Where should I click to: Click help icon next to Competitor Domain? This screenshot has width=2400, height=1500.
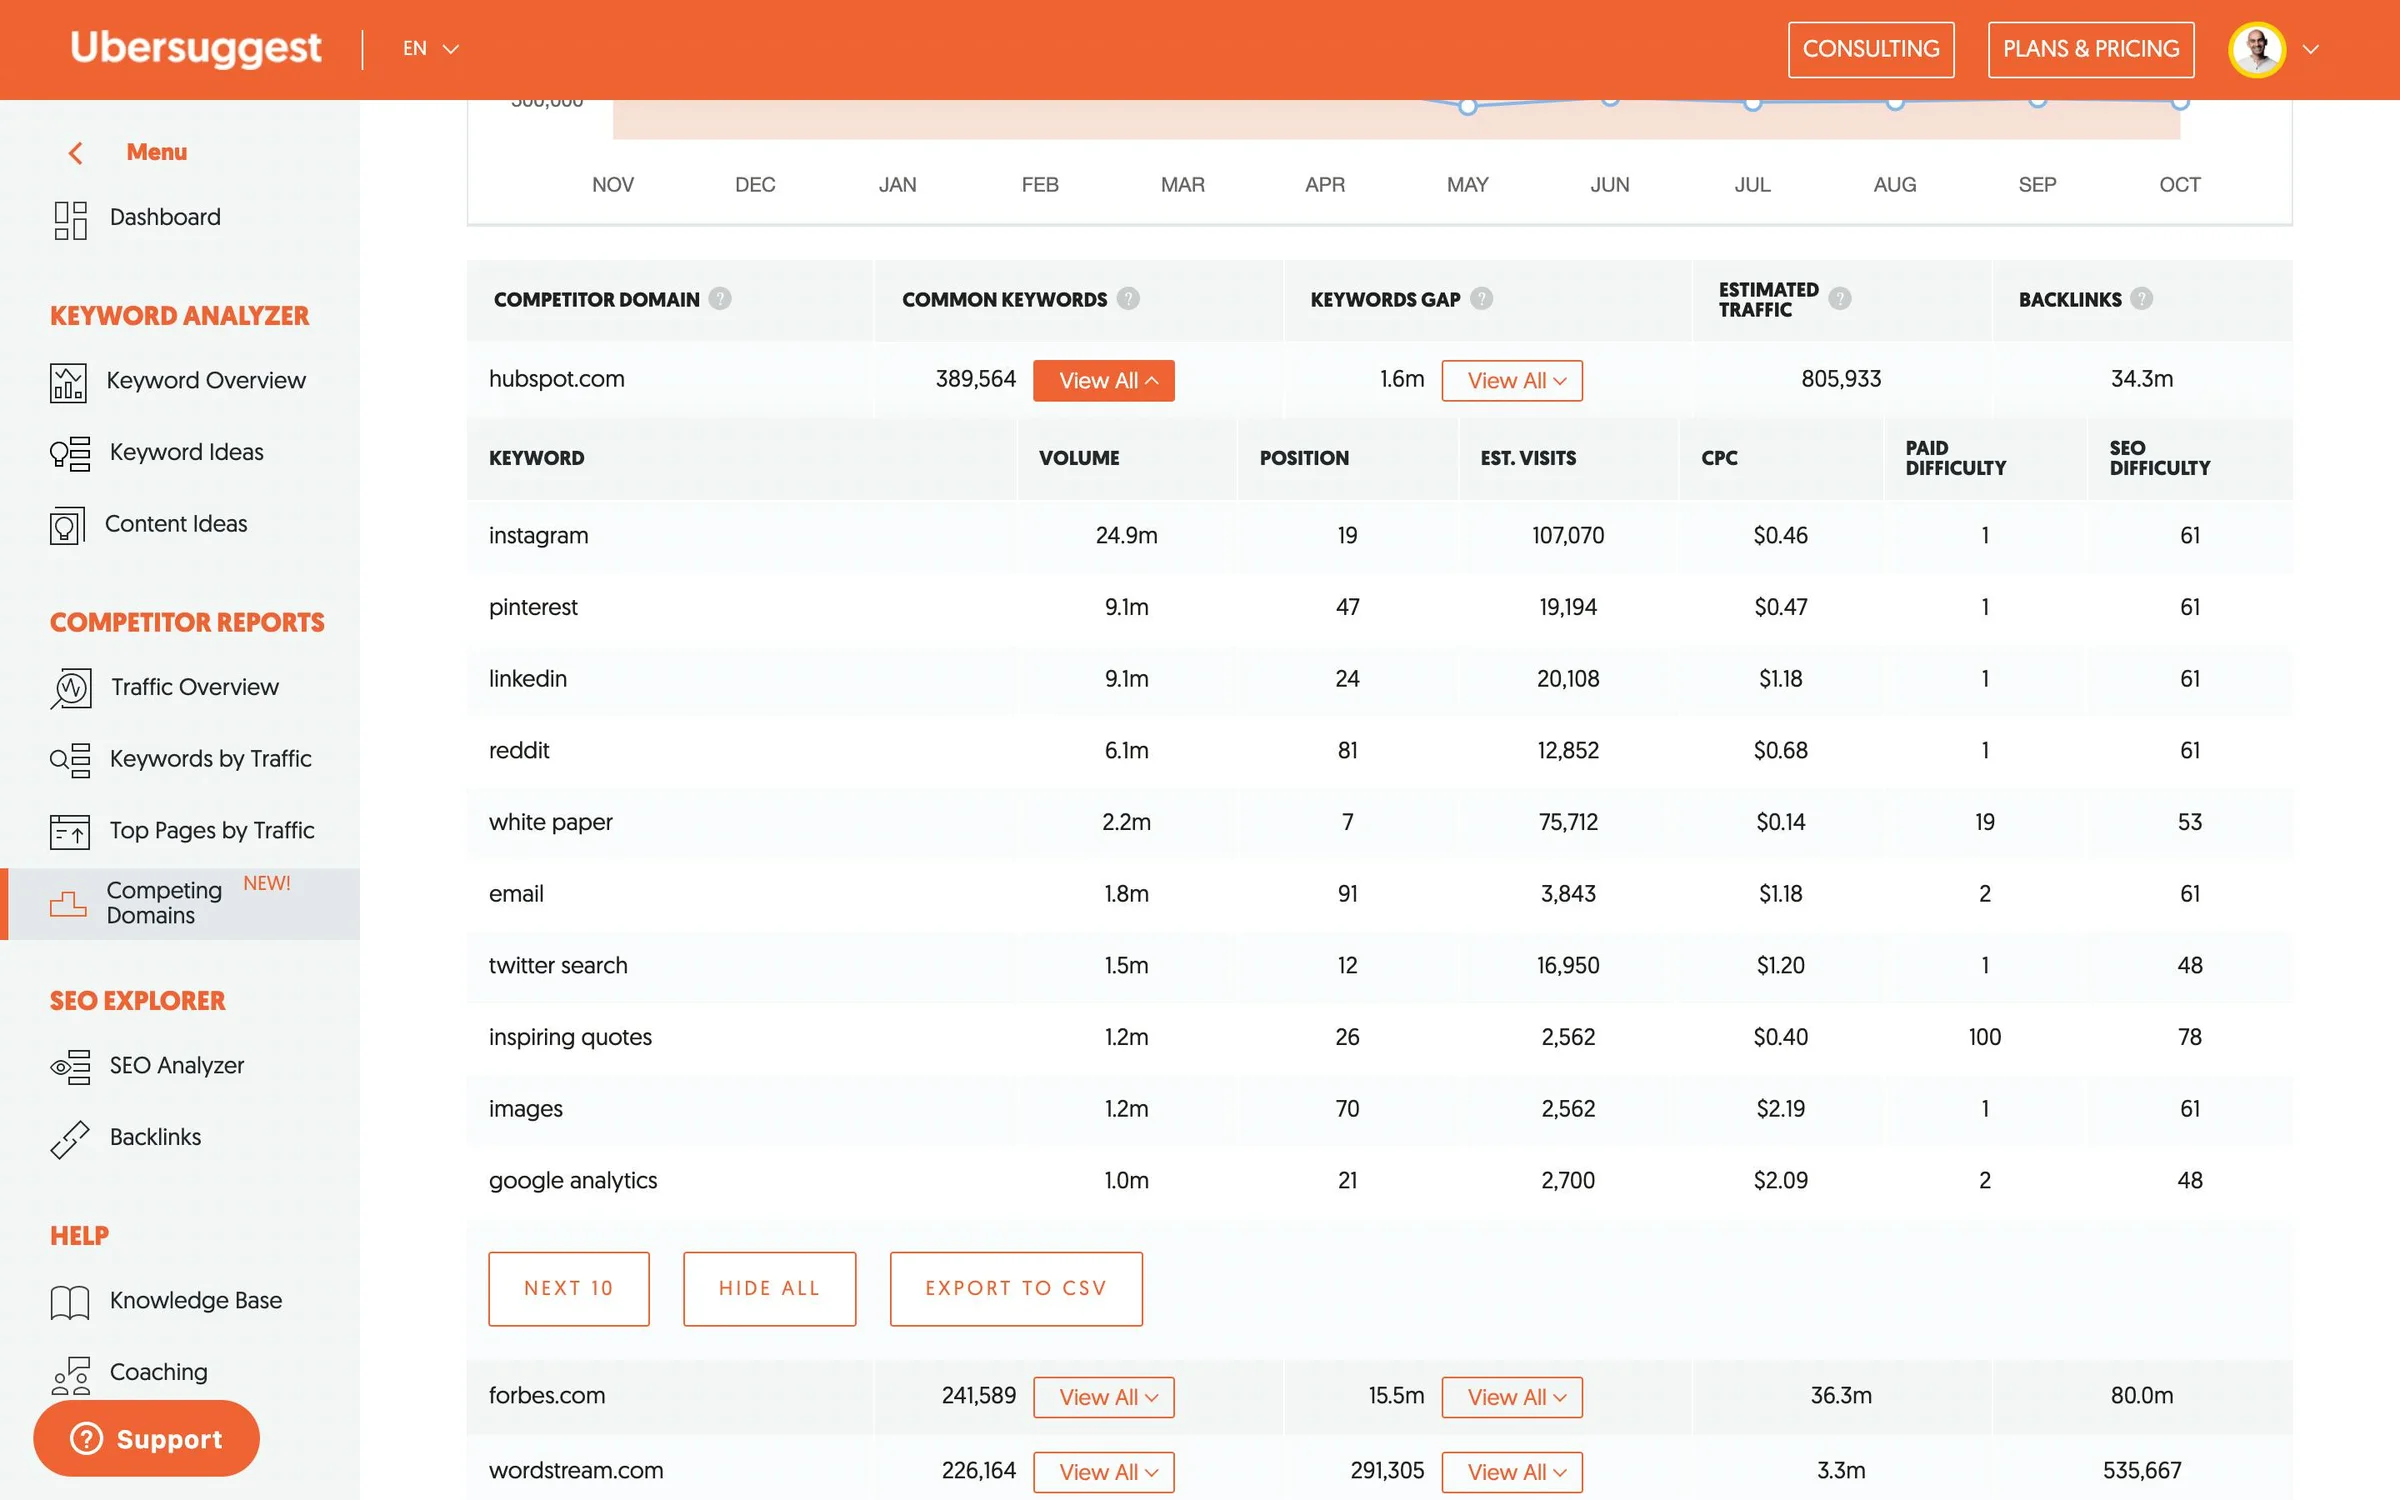click(720, 299)
